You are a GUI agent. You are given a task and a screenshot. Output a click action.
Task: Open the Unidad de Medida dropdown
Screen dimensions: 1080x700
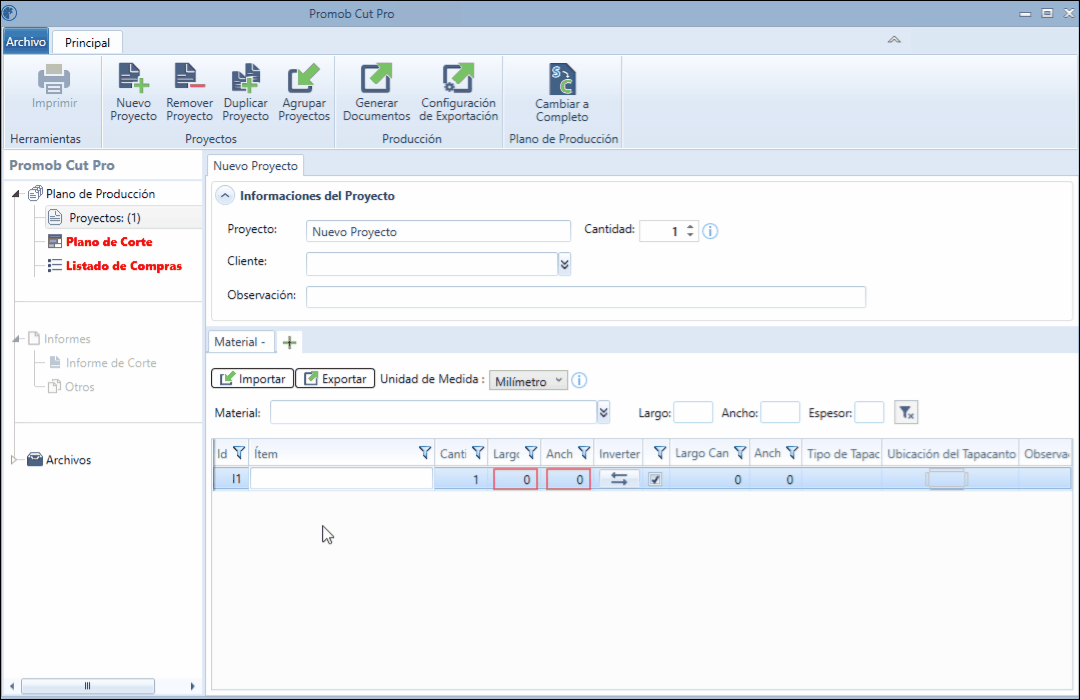pos(530,381)
